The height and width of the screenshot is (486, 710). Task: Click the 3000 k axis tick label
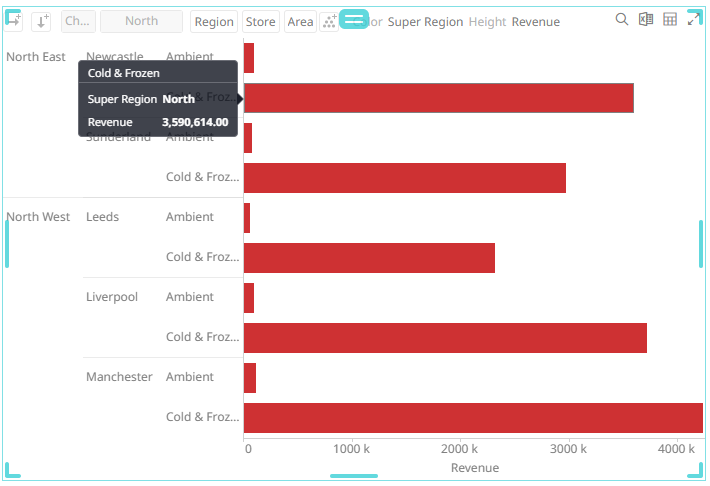tap(568, 449)
